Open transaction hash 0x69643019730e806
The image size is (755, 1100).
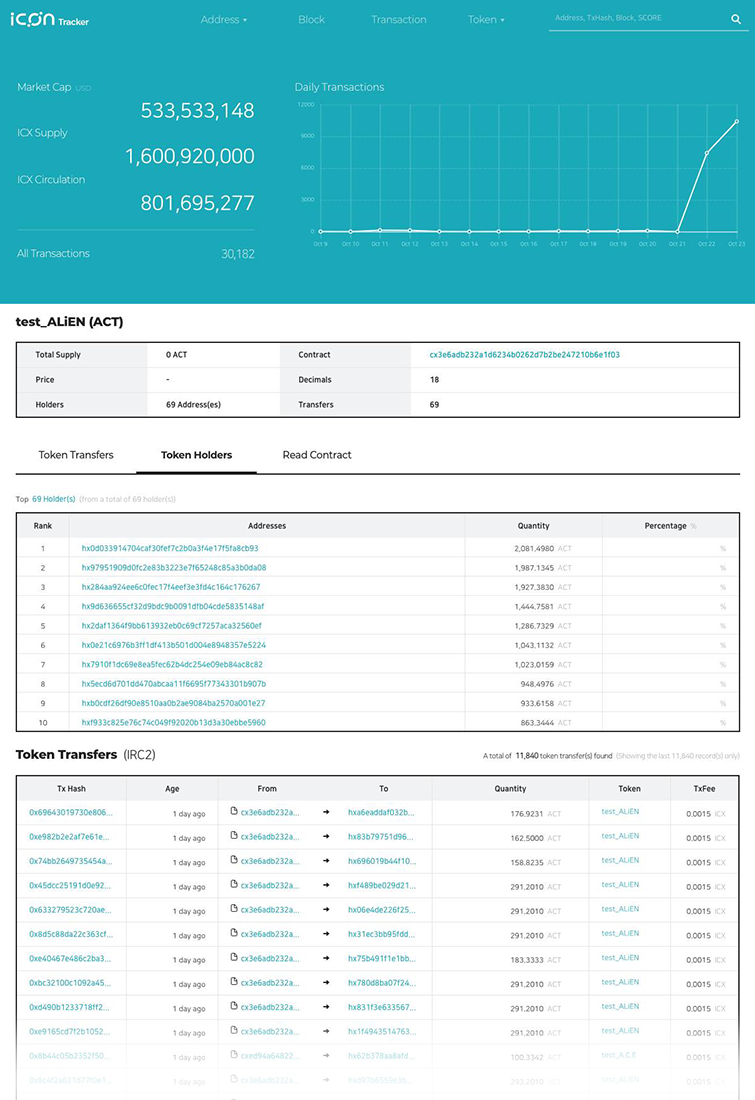70,812
